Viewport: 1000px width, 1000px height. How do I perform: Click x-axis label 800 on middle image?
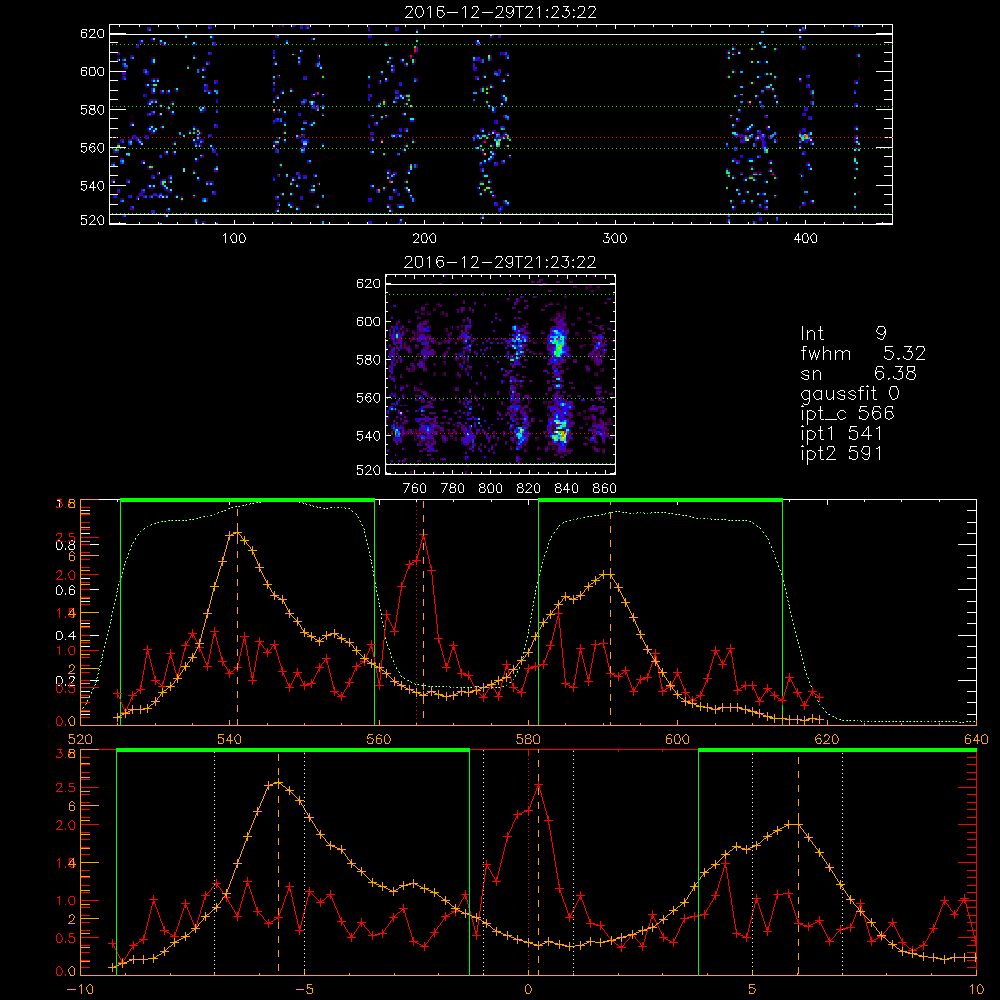490,489
